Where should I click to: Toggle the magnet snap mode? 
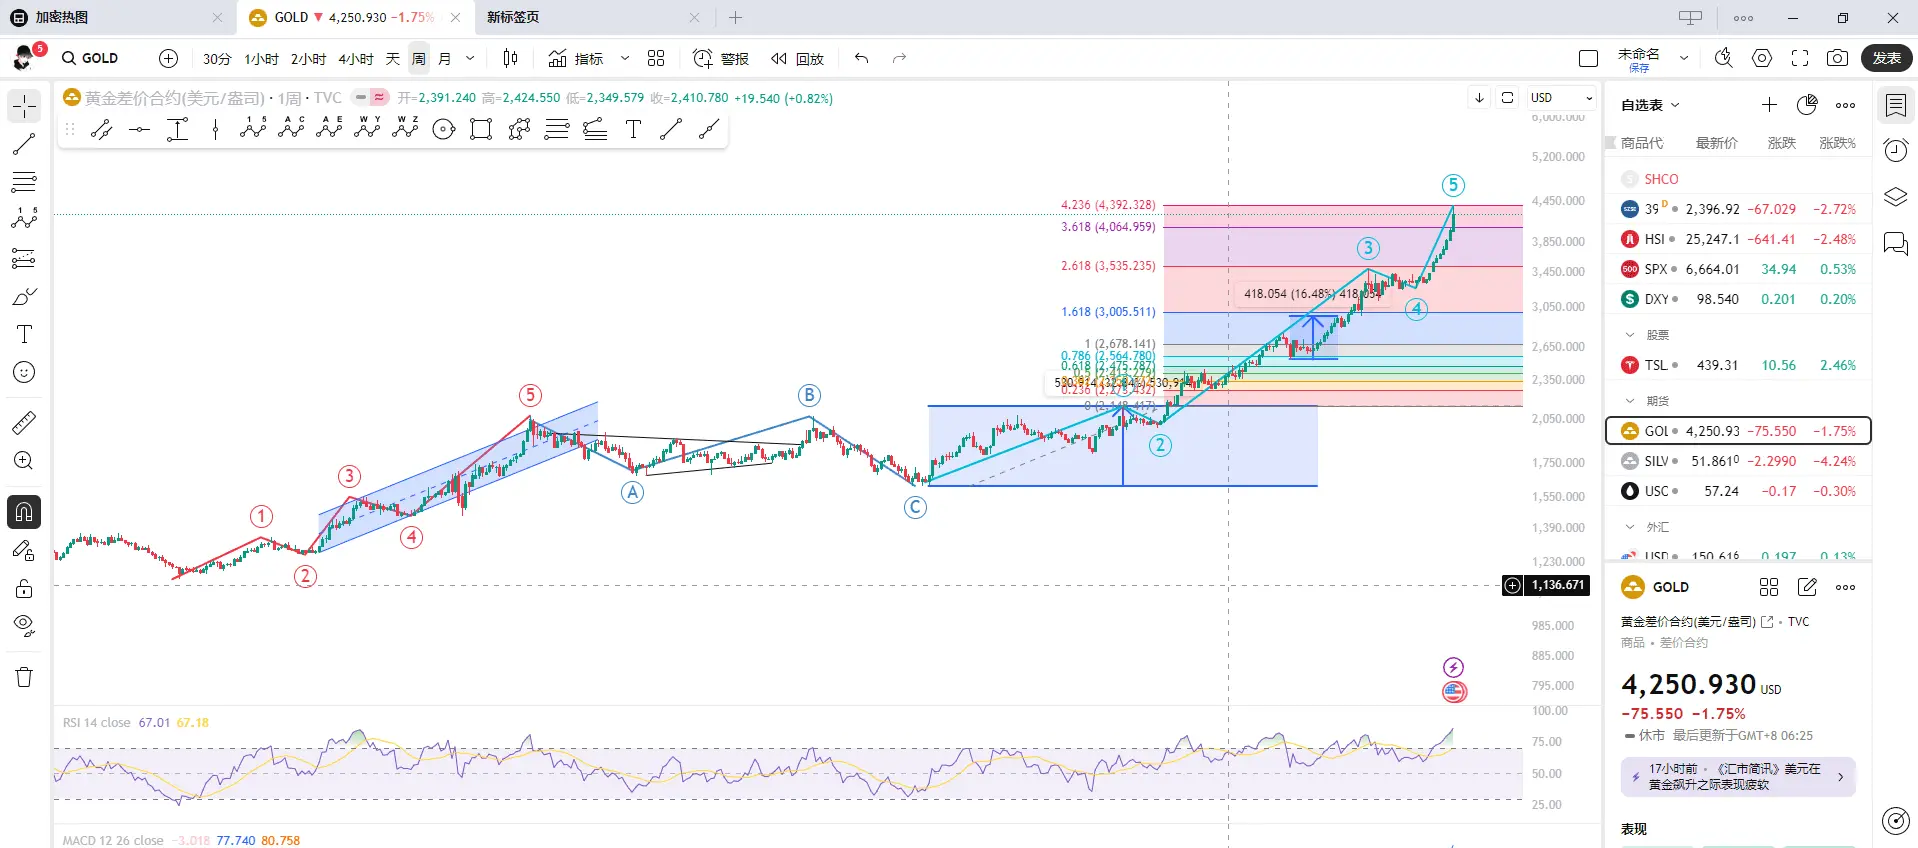[24, 512]
